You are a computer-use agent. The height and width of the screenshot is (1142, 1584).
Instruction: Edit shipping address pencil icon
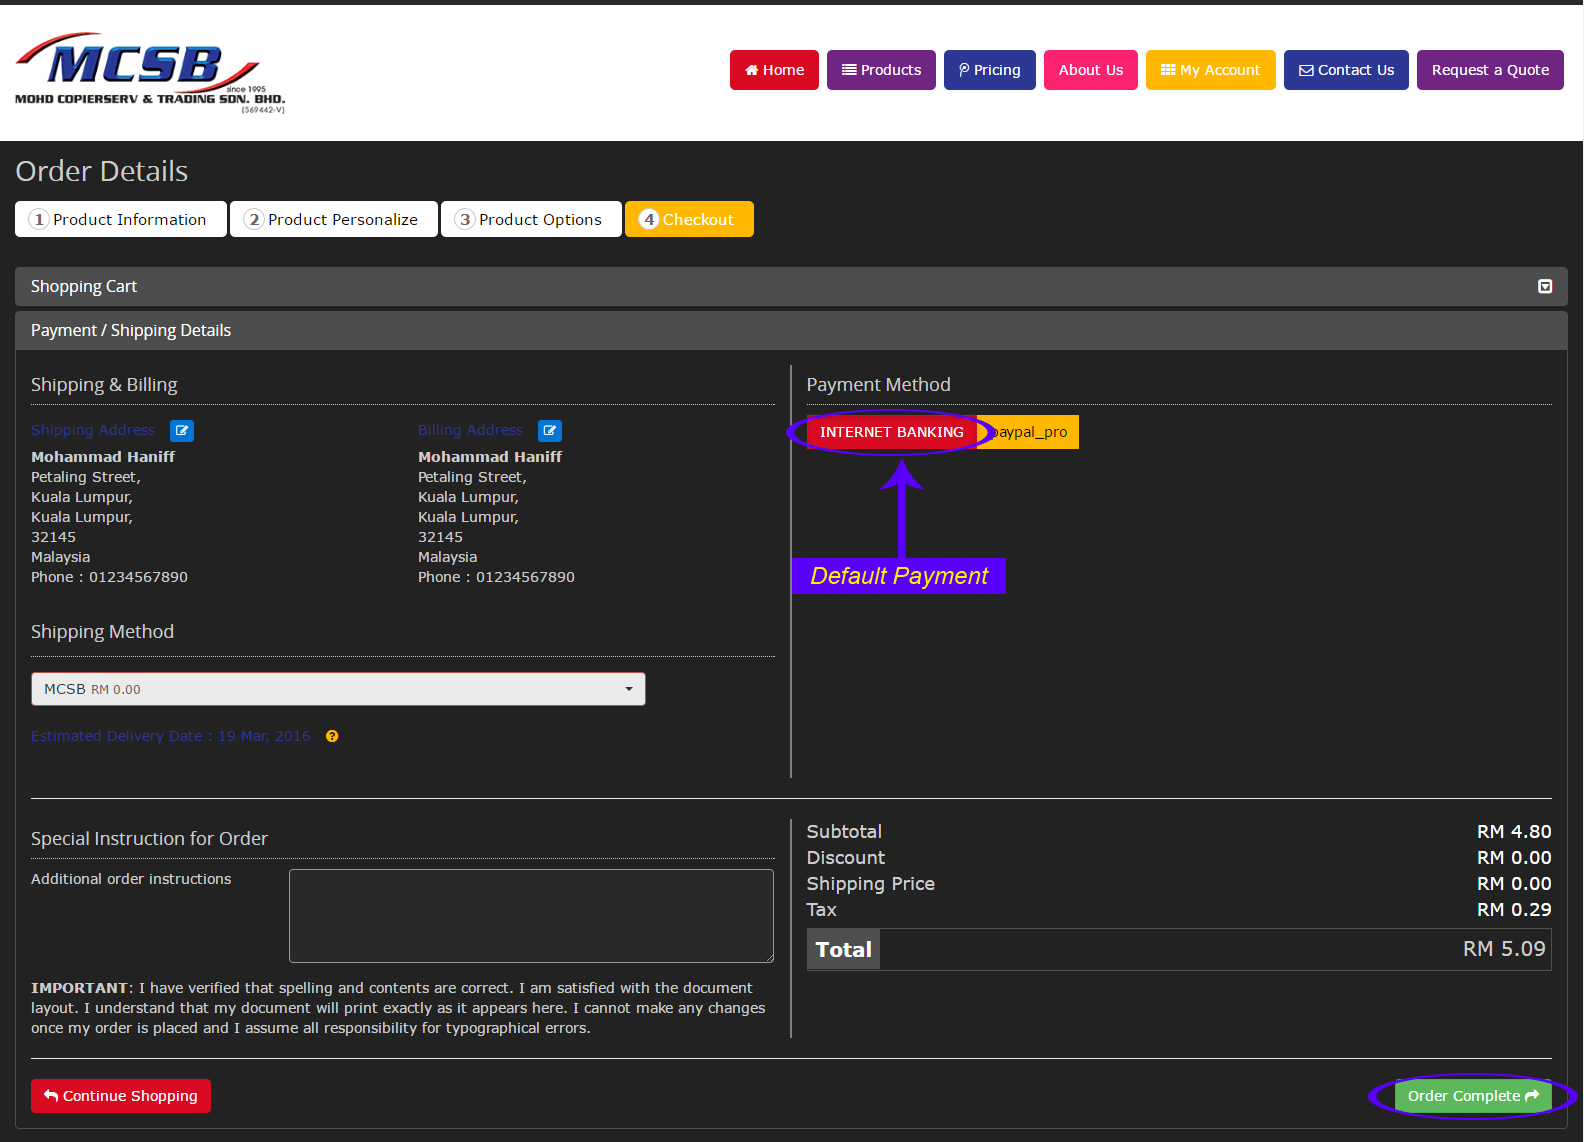tap(182, 431)
